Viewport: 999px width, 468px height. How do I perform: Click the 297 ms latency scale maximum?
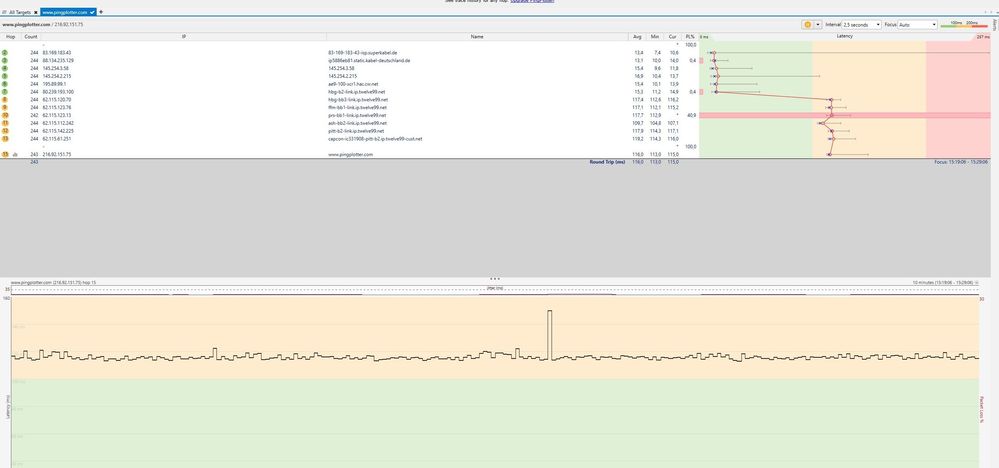pos(983,37)
